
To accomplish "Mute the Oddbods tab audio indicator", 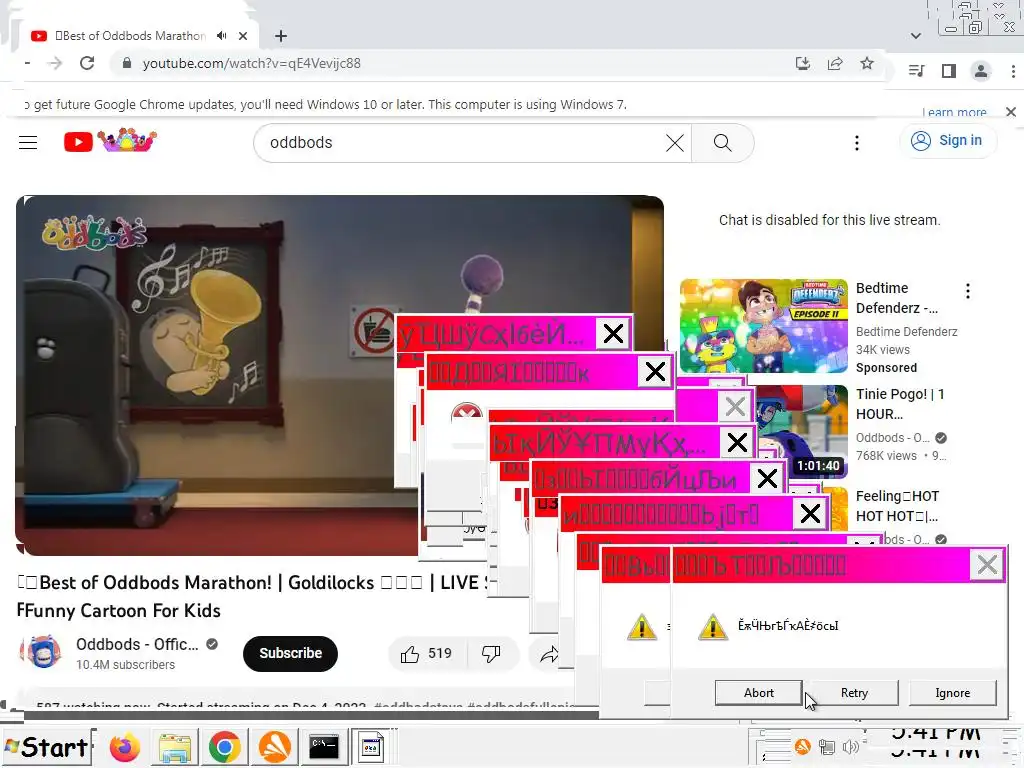I will (x=222, y=36).
